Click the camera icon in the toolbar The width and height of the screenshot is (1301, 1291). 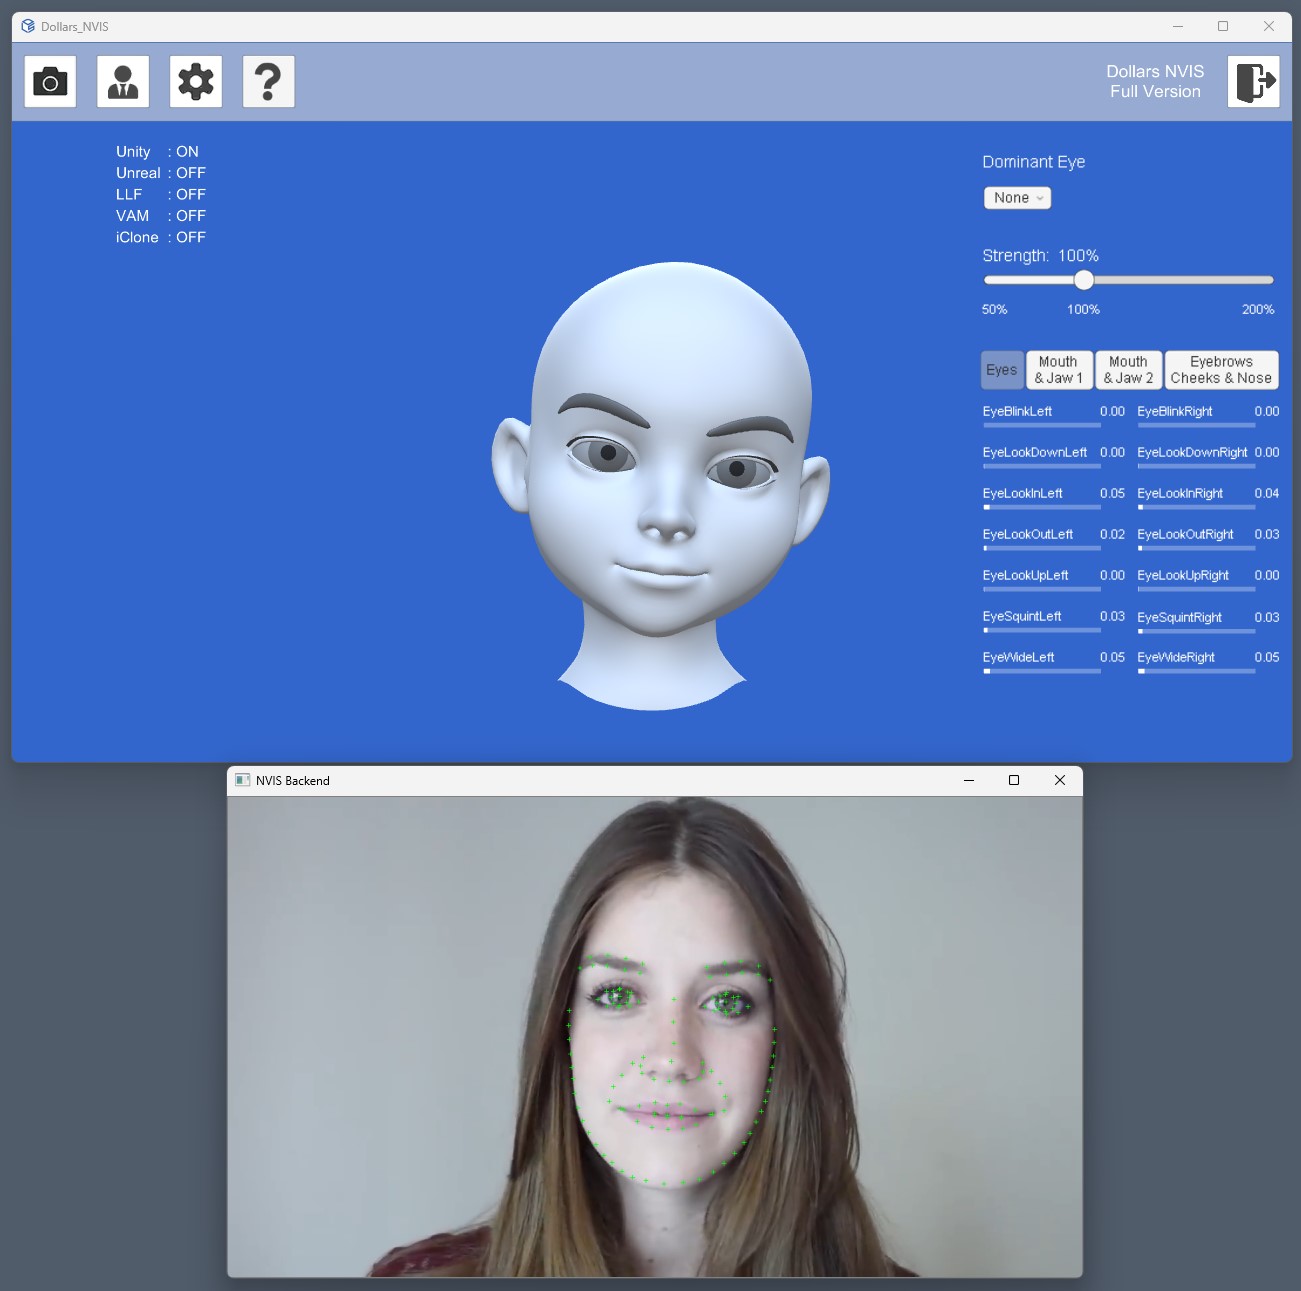click(50, 82)
